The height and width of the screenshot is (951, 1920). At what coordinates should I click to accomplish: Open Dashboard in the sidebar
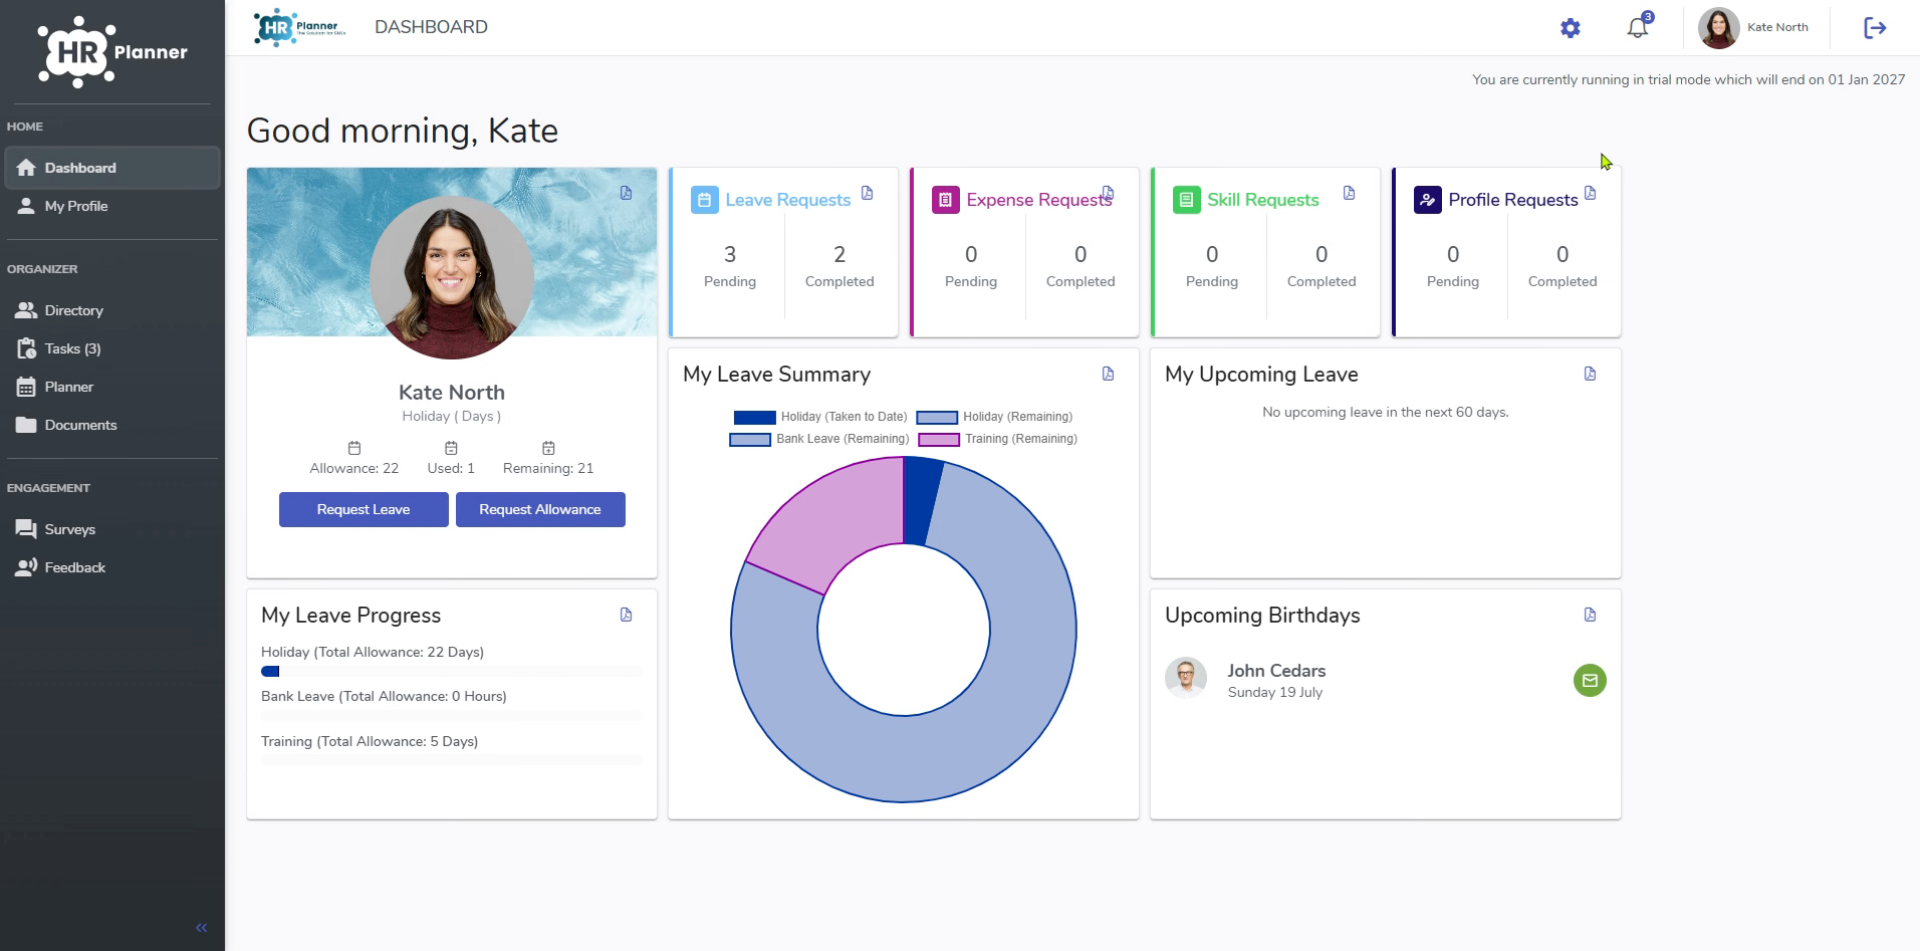point(112,168)
